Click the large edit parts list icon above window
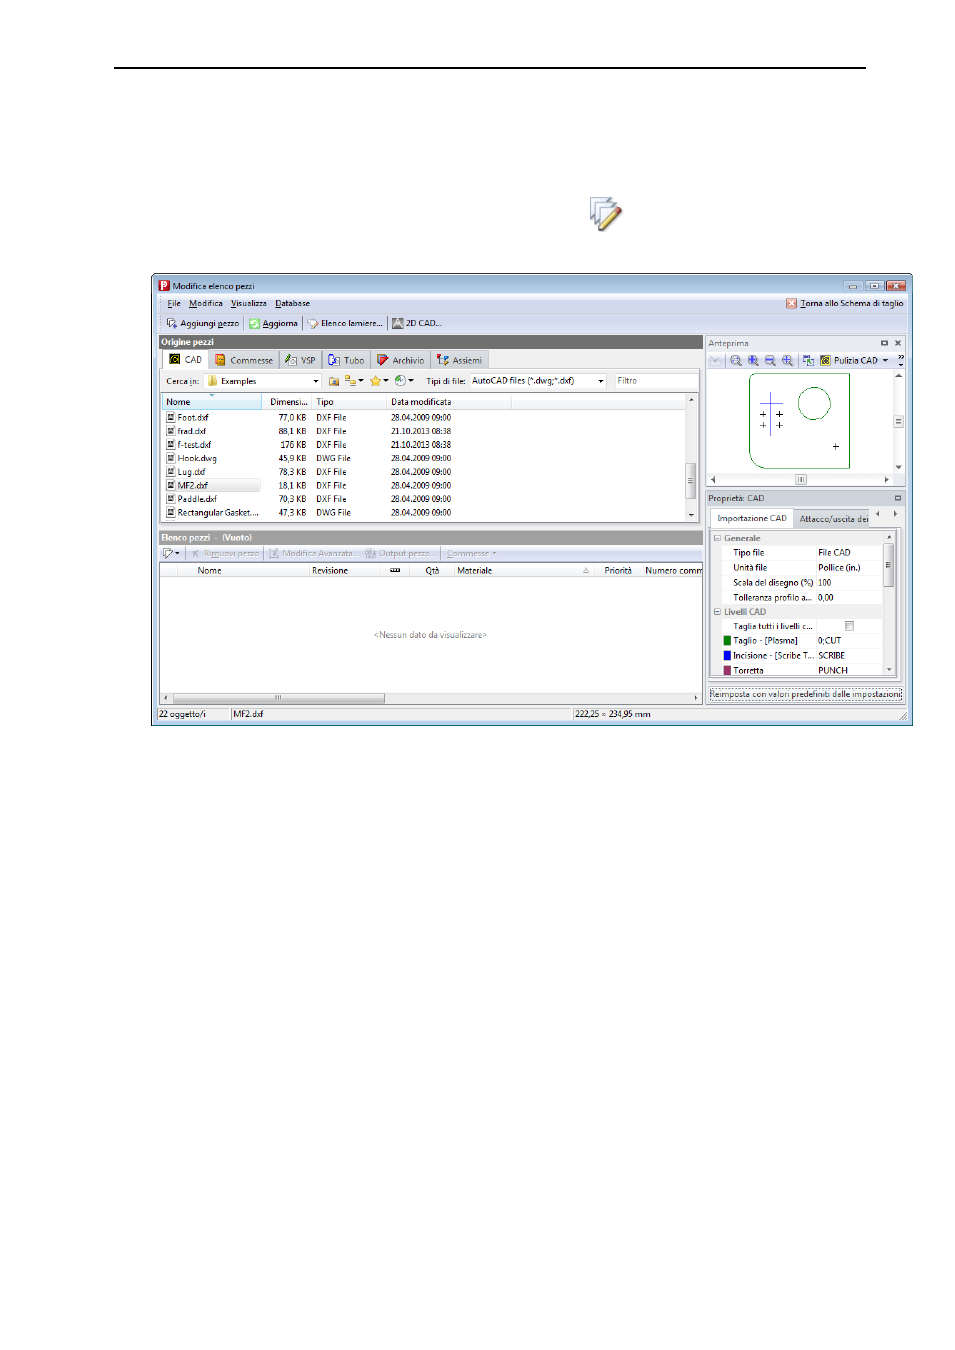Screen dimensions: 955x1350 click(x=606, y=214)
